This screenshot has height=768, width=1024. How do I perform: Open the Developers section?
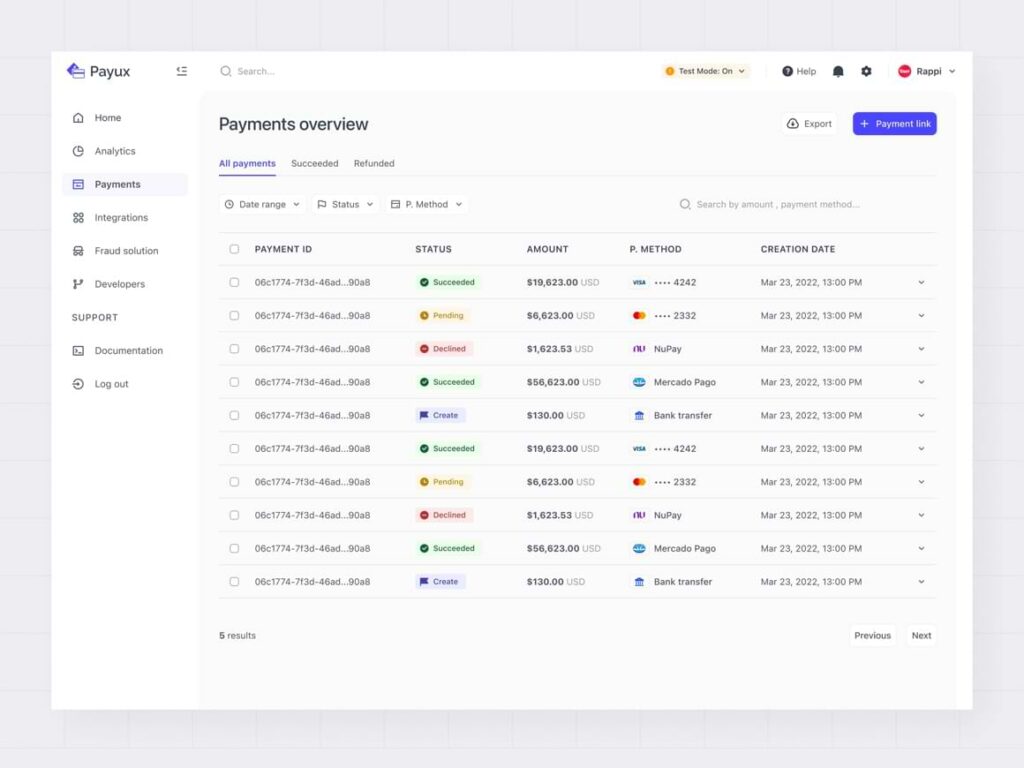(117, 284)
